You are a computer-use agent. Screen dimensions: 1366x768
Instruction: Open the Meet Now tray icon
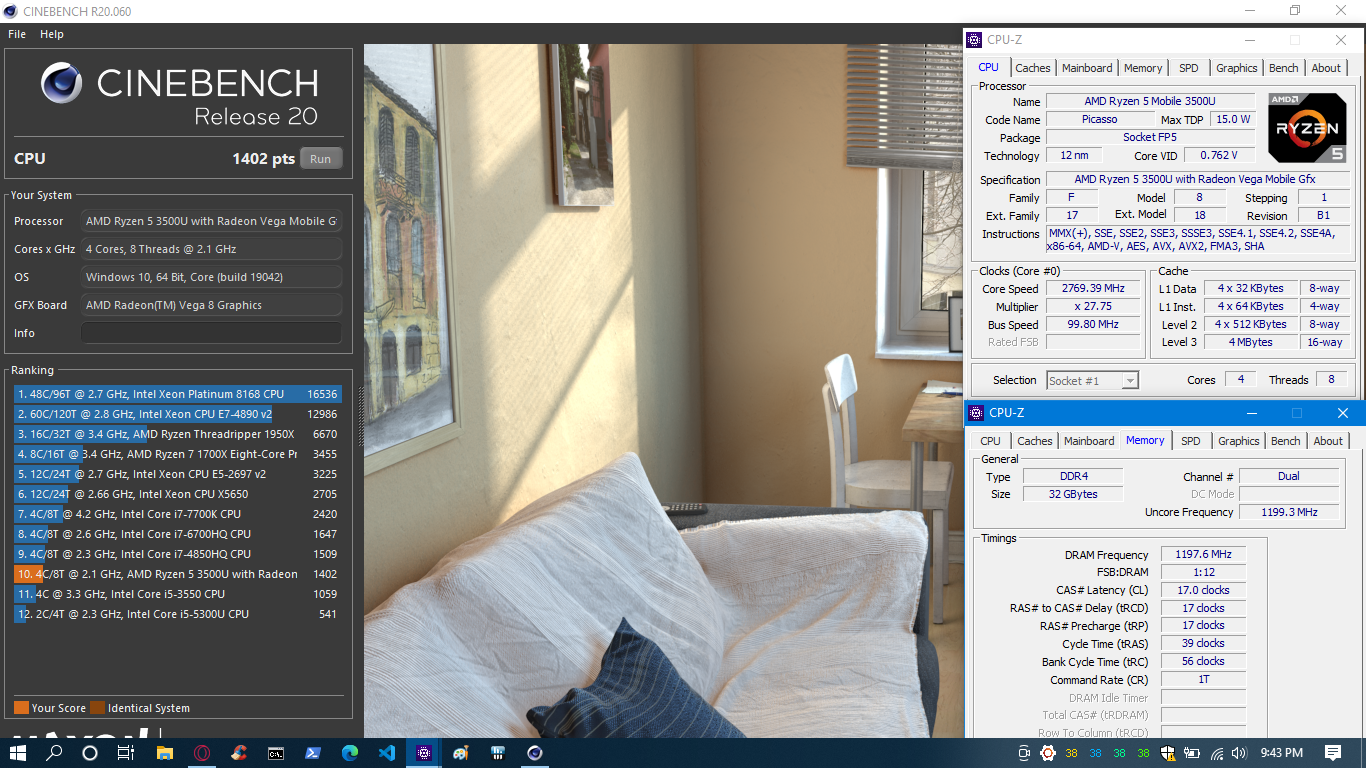(1024, 753)
